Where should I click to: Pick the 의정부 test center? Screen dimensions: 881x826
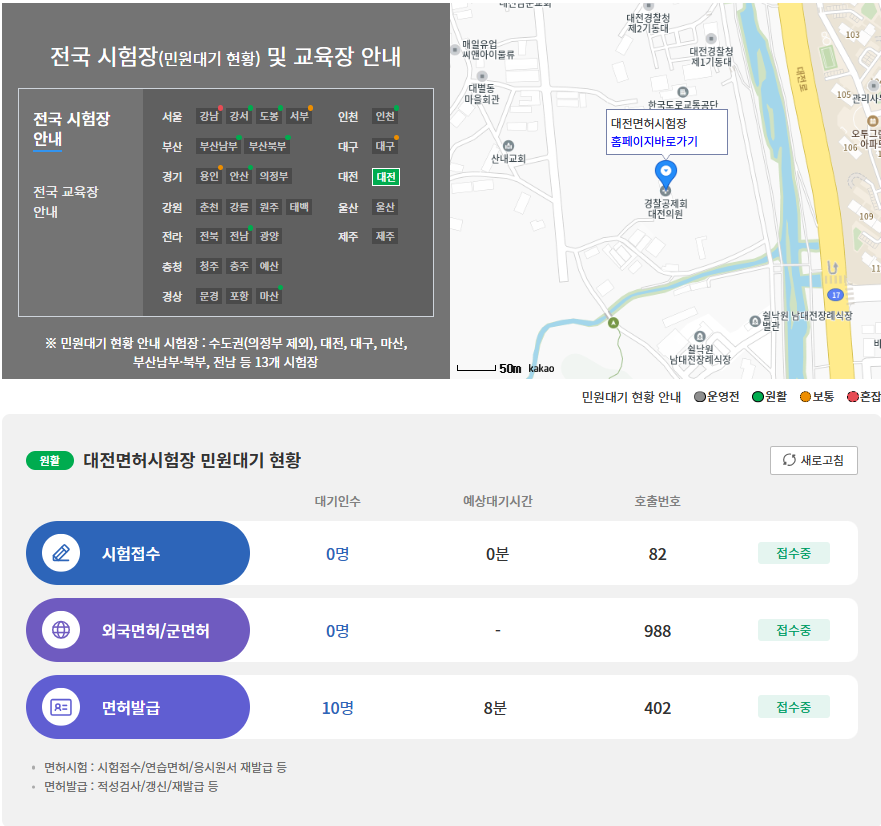point(274,176)
